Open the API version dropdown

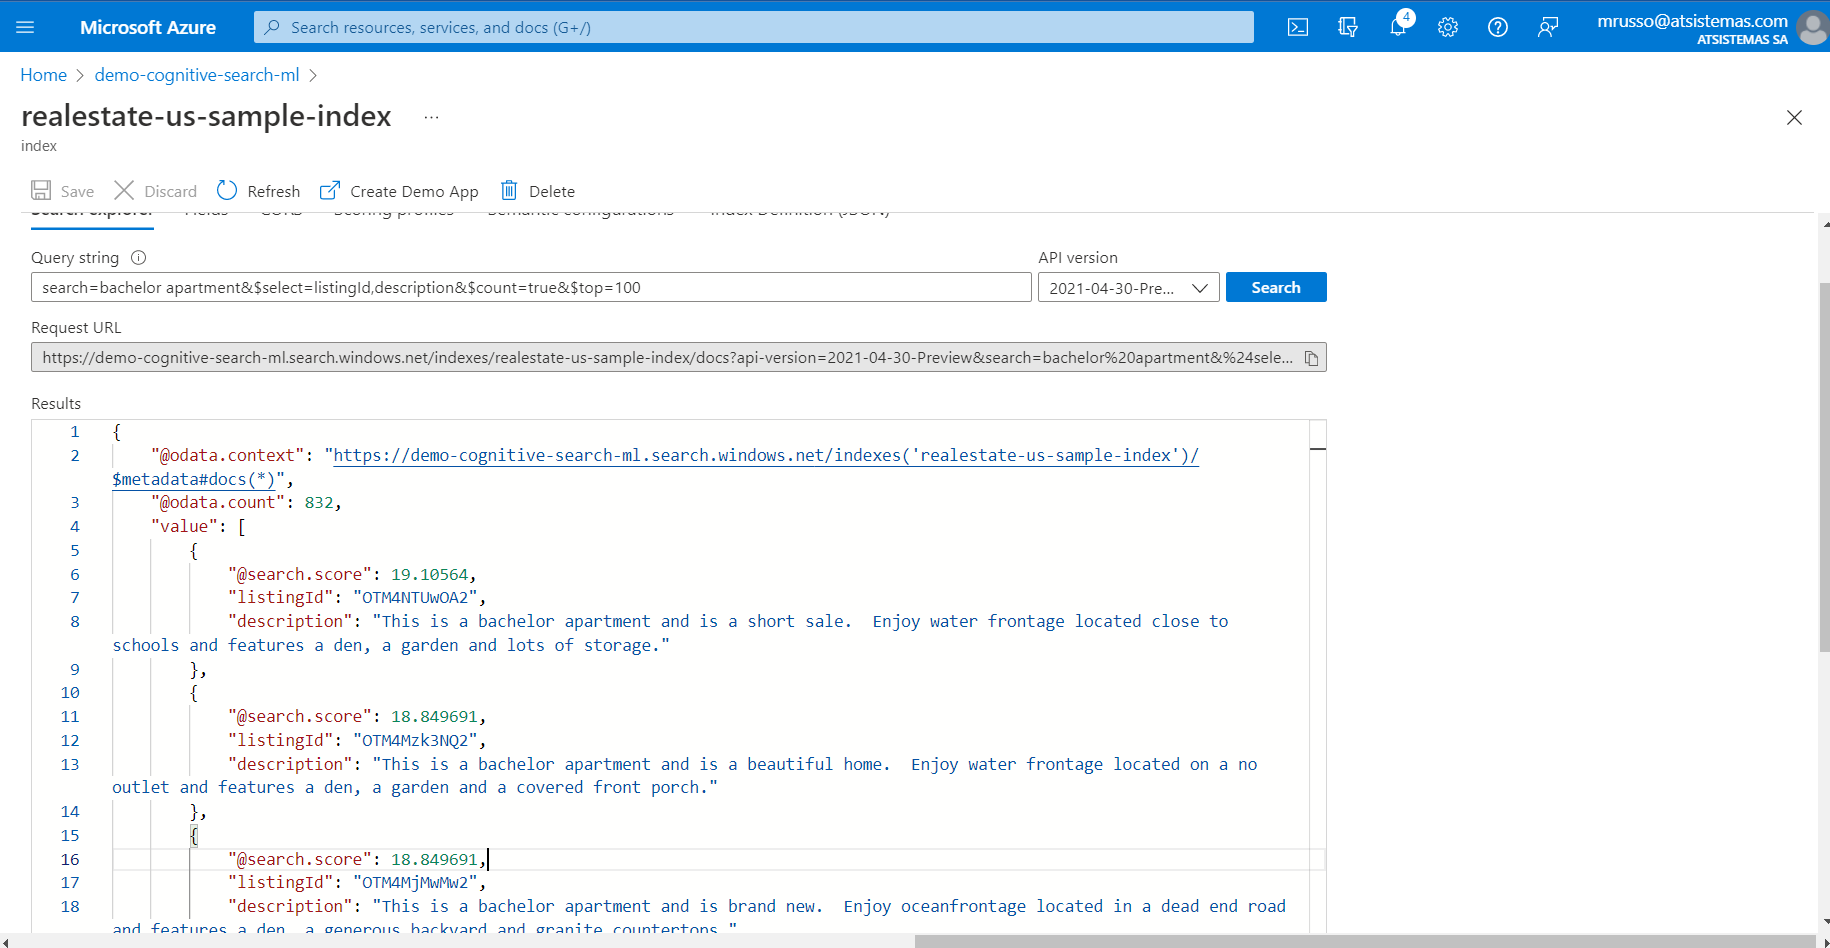click(x=1128, y=288)
